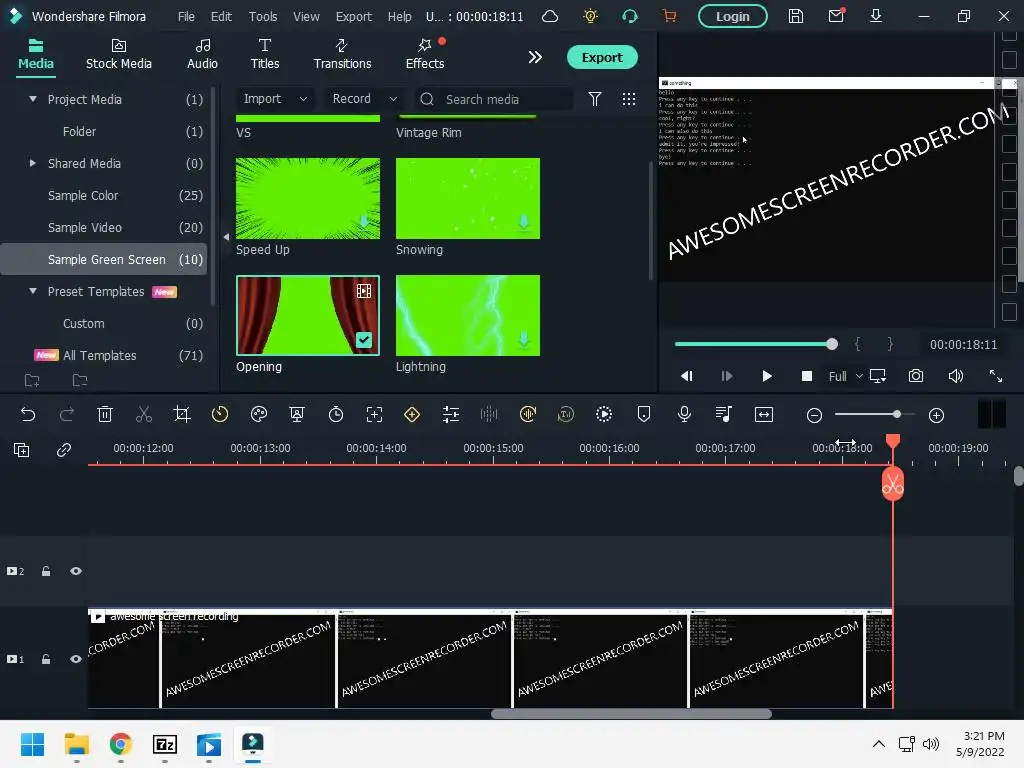Toggle the lock on video track 2
The height and width of the screenshot is (768, 1024).
coord(46,571)
